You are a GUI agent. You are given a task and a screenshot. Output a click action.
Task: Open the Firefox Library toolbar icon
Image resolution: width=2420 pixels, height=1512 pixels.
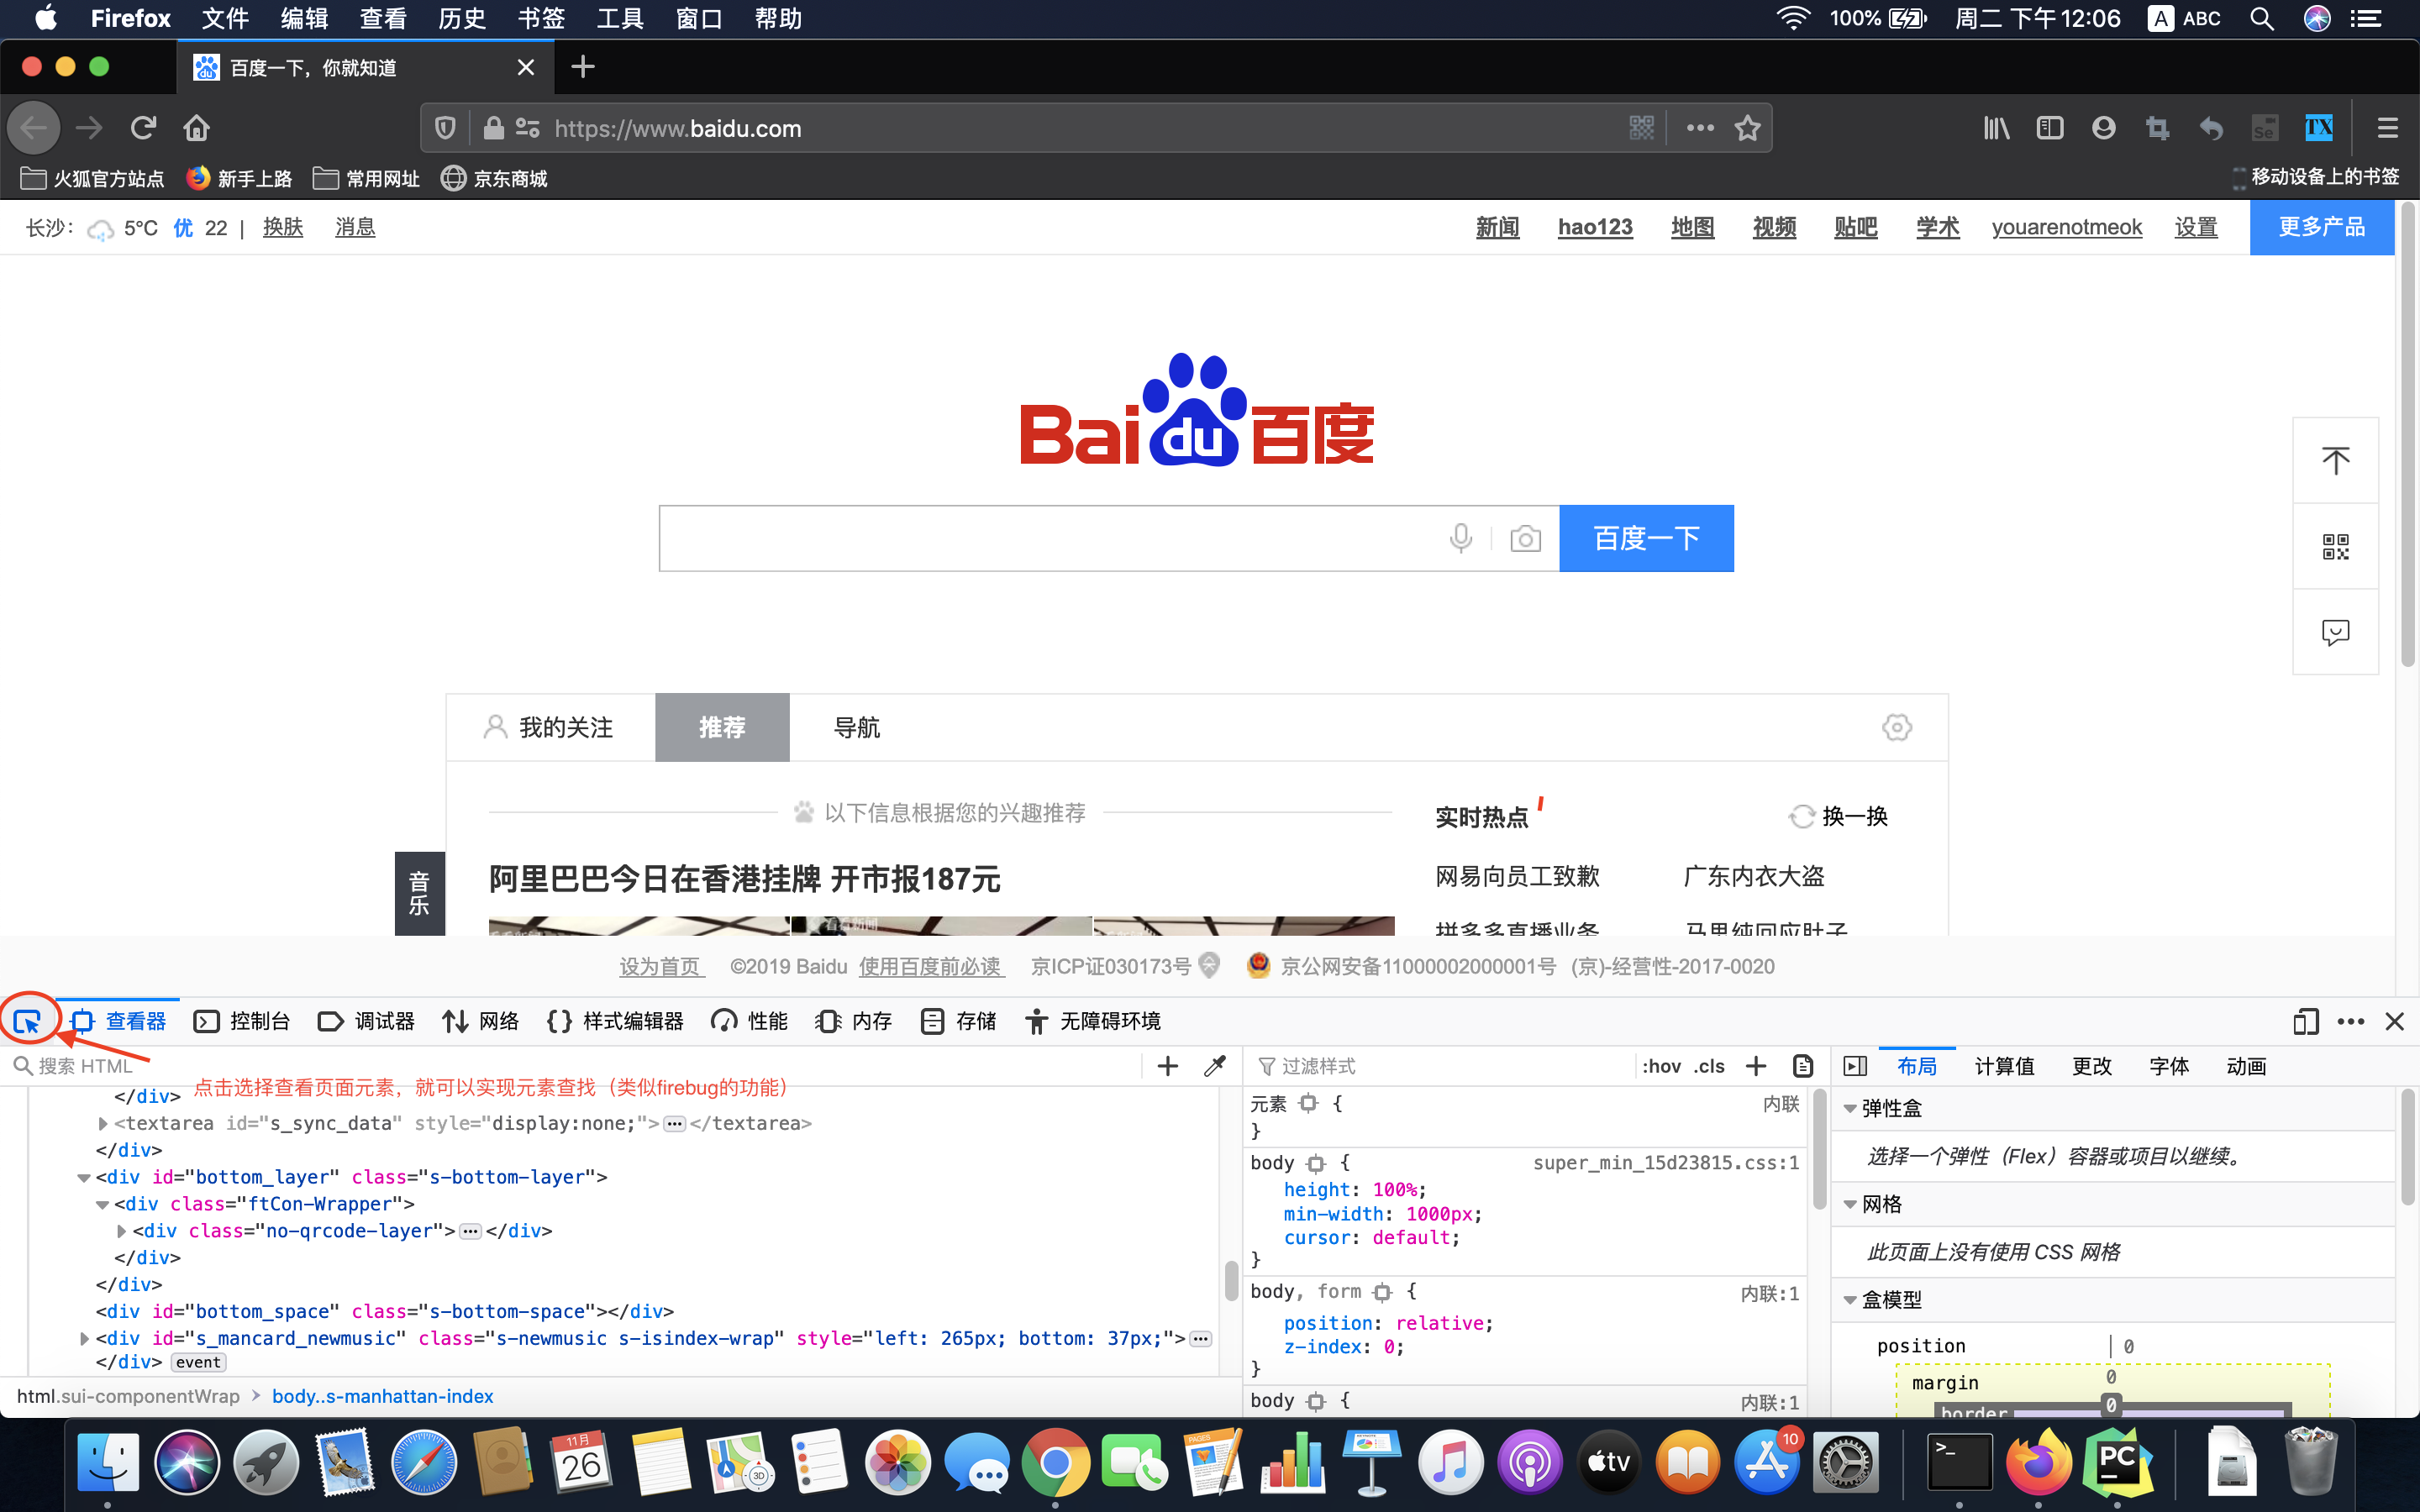pos(1996,128)
